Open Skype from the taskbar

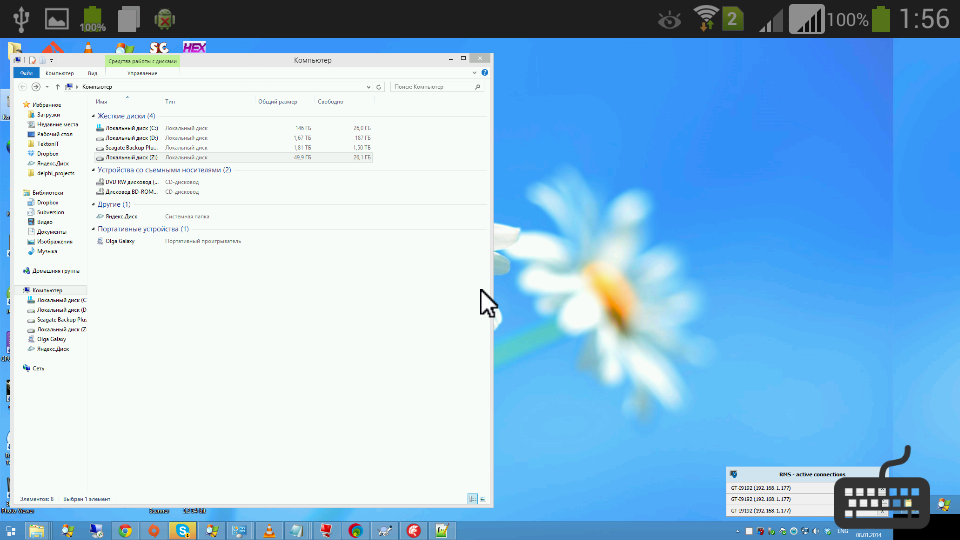point(181,531)
